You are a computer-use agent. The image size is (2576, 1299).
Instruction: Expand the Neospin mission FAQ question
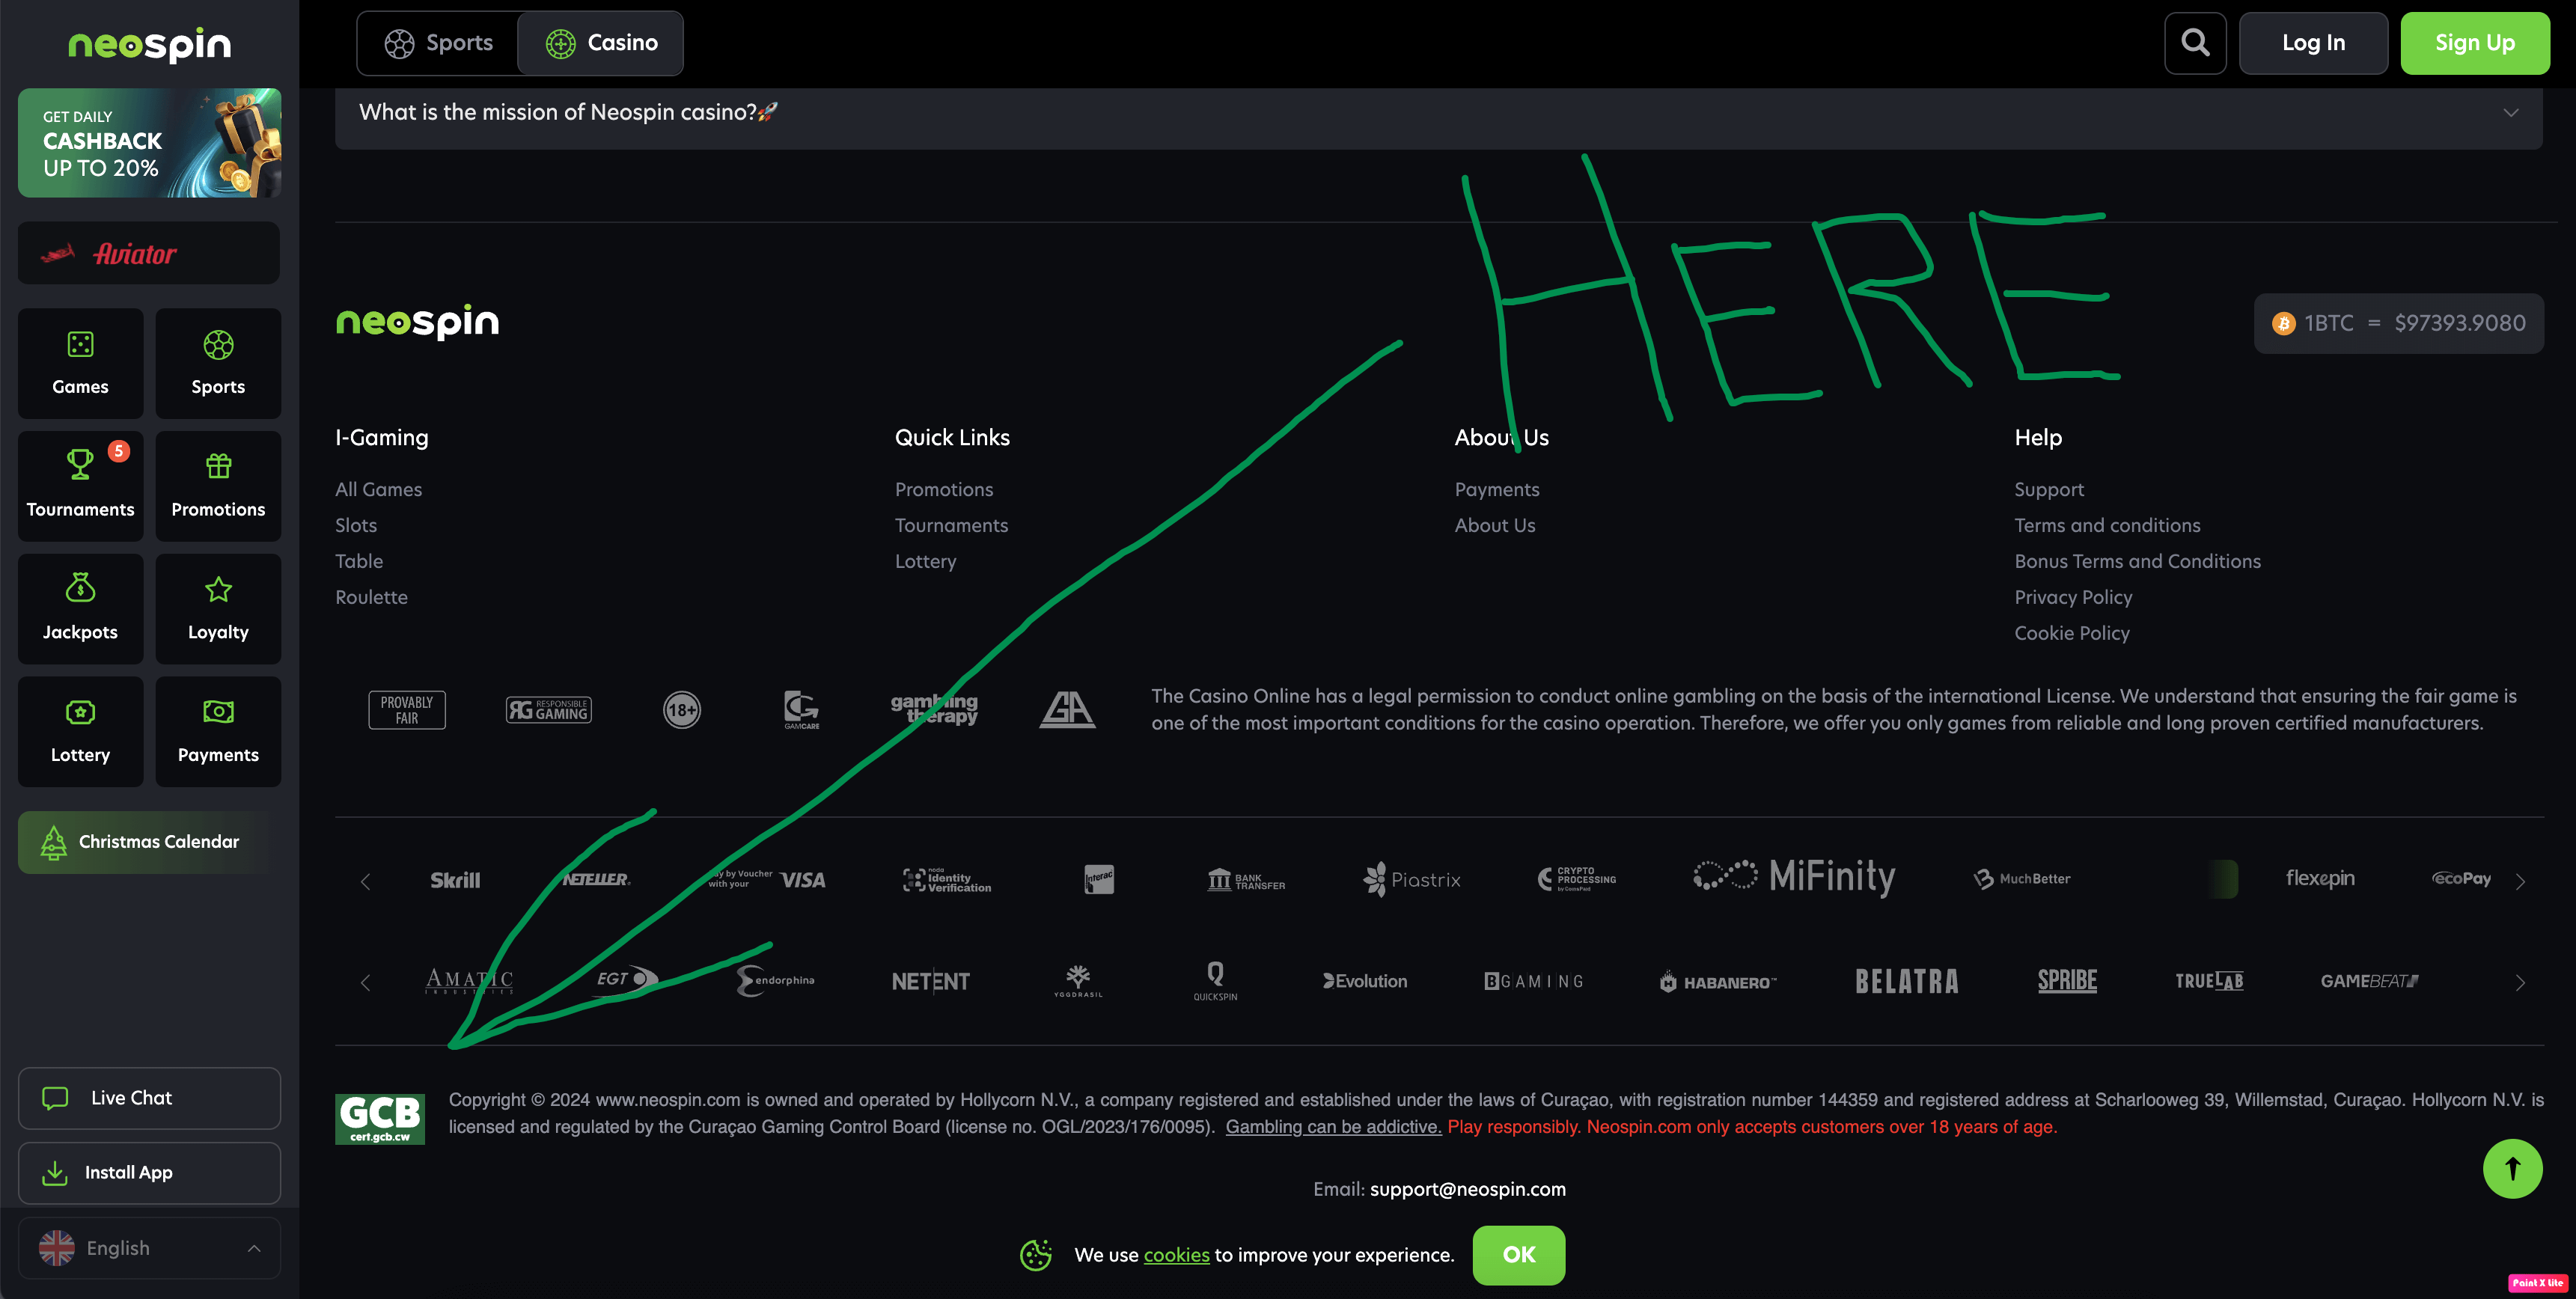[x=1438, y=113]
